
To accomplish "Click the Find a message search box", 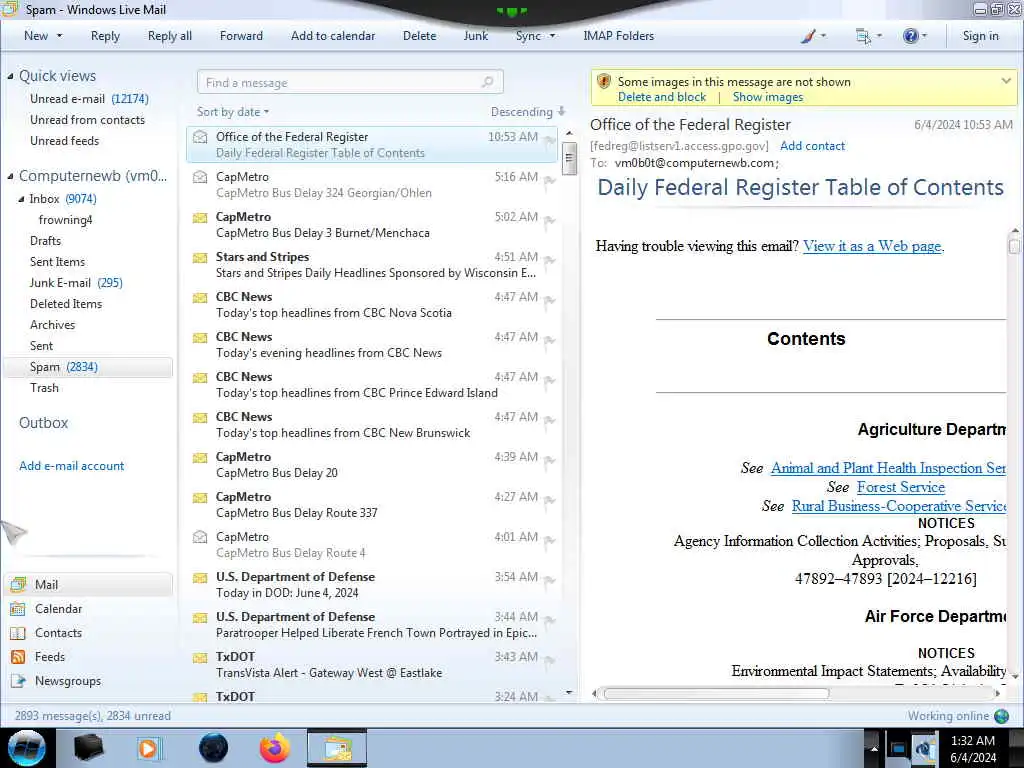I will click(350, 82).
